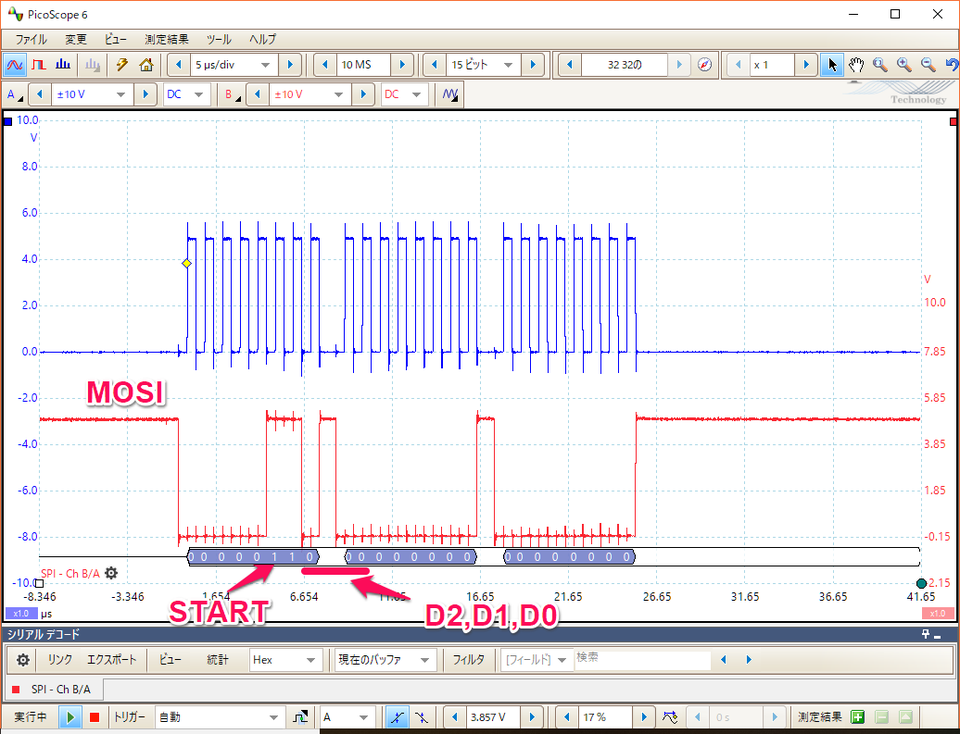Toggle falling edge trigger button
The image size is (960, 734).
coord(422,717)
